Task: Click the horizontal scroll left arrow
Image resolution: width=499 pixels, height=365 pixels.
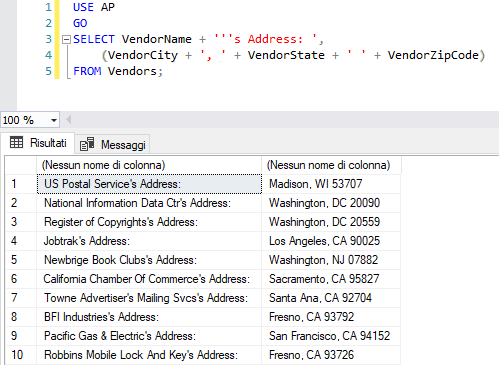Action: click(x=69, y=120)
